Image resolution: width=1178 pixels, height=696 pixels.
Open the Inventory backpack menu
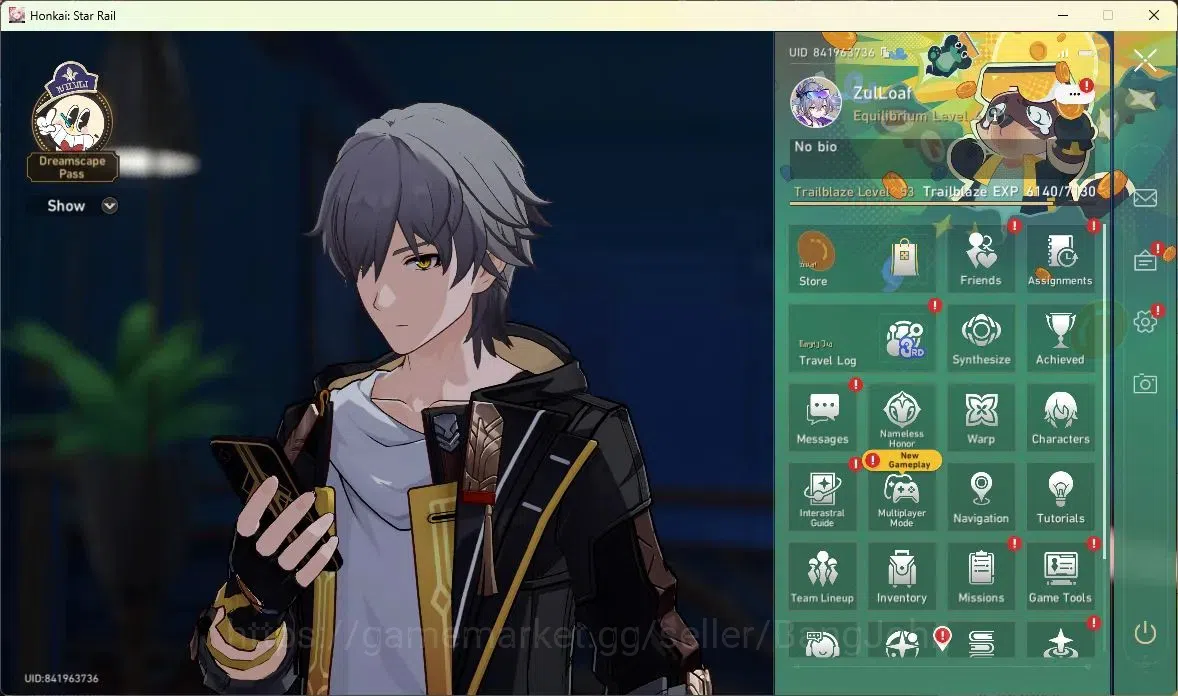[x=902, y=576]
